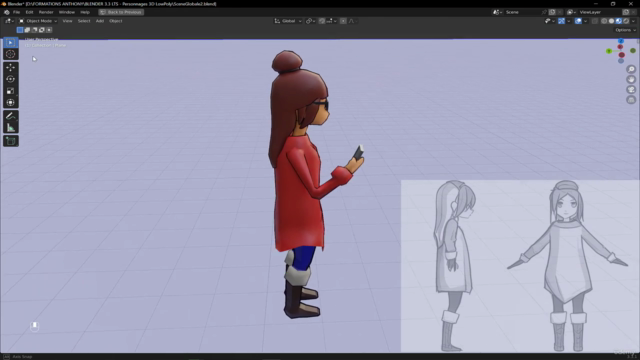640x360 pixels.
Task: Click the Pan view hand gizmo
Action: pos(631,80)
